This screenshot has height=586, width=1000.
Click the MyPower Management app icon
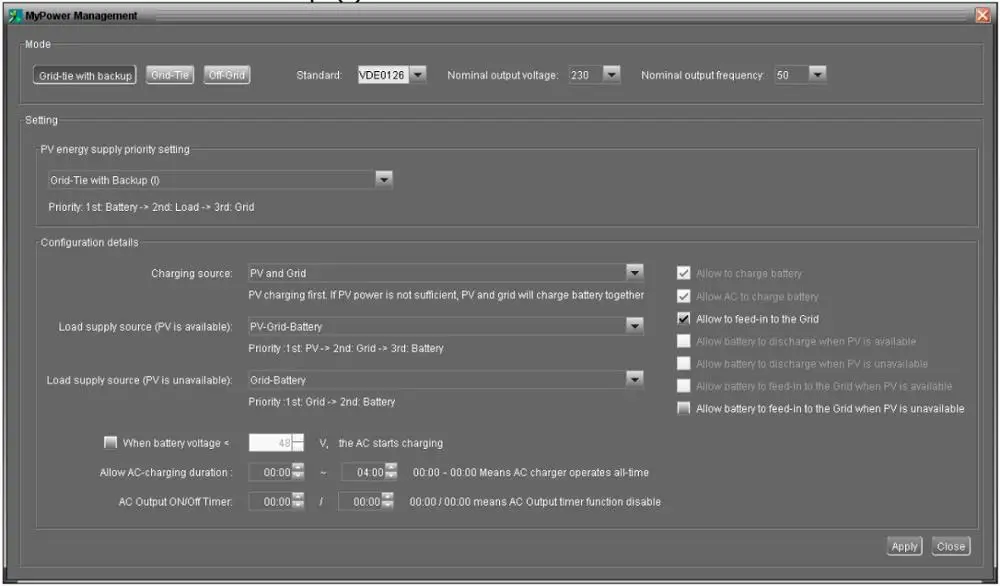(x=14, y=15)
